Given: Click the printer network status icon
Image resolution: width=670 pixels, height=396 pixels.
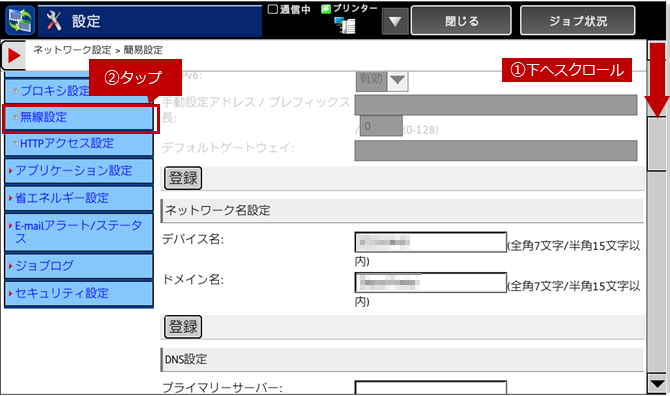Looking at the screenshot, I should click(x=345, y=25).
